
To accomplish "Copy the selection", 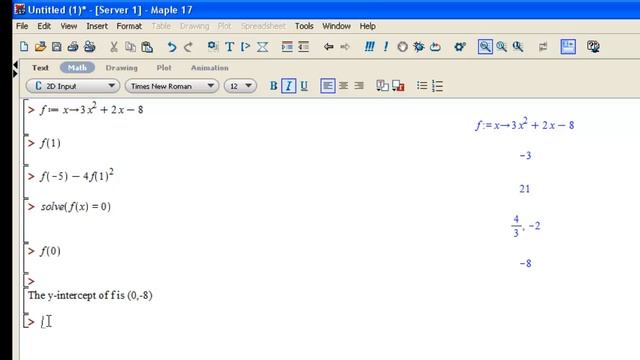I will pyautogui.click(x=130, y=47).
